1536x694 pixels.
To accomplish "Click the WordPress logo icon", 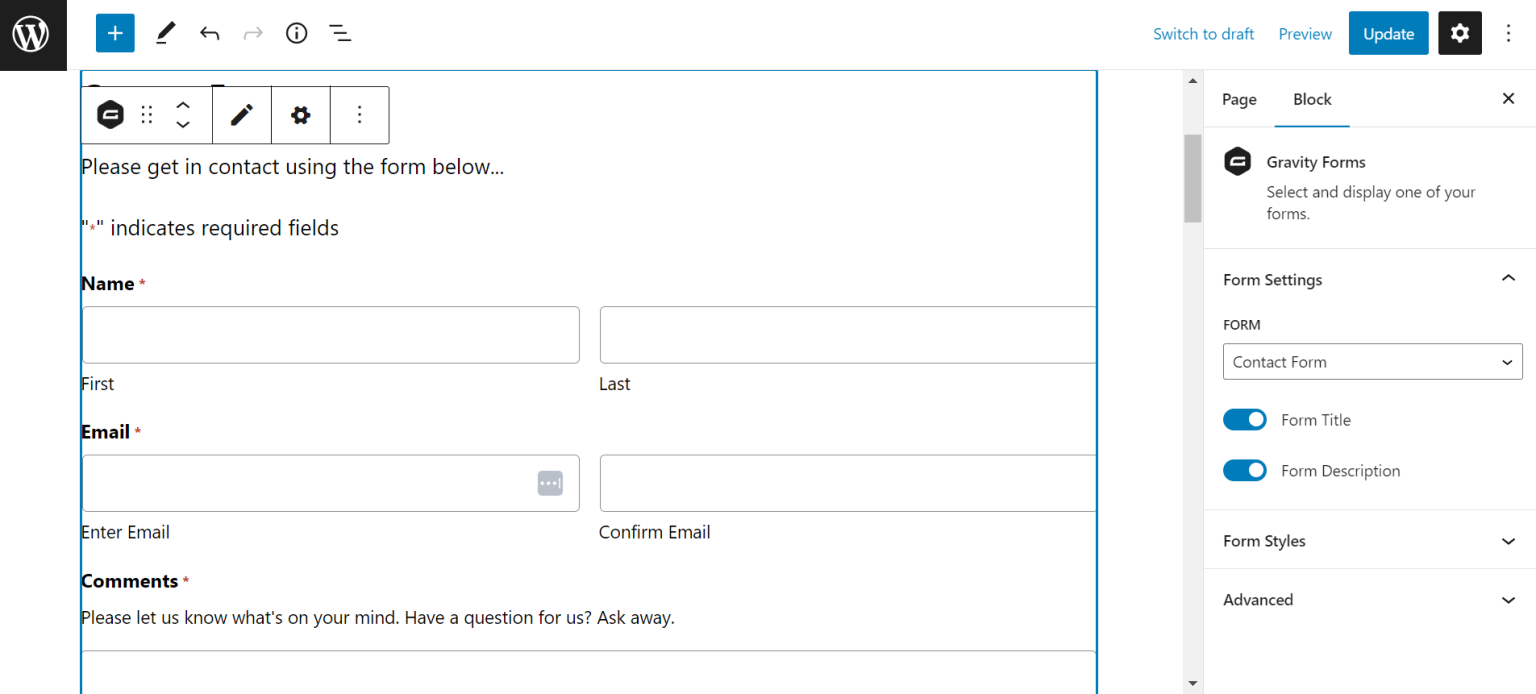I will (32, 34).
